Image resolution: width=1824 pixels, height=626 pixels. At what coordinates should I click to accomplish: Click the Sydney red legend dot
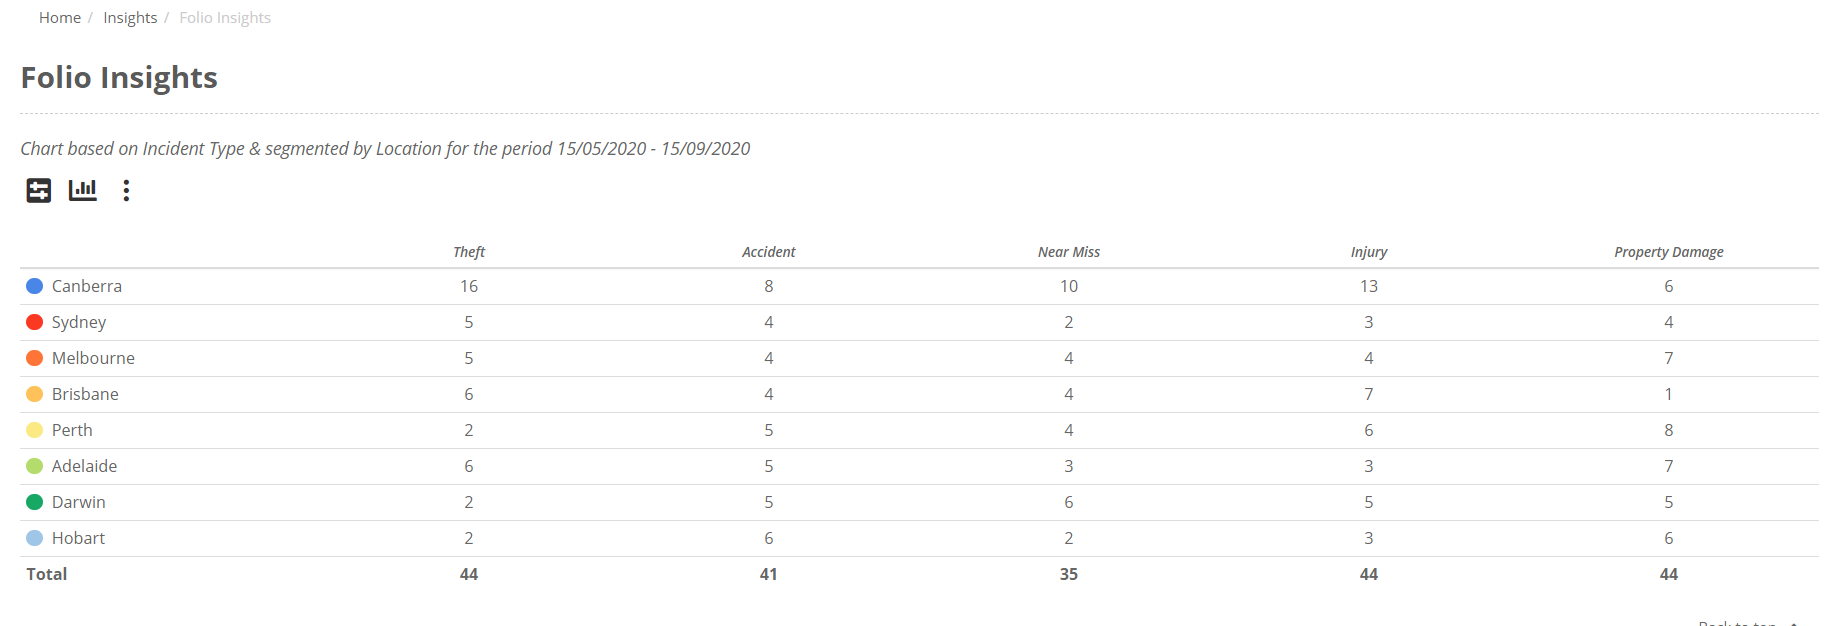tap(35, 322)
